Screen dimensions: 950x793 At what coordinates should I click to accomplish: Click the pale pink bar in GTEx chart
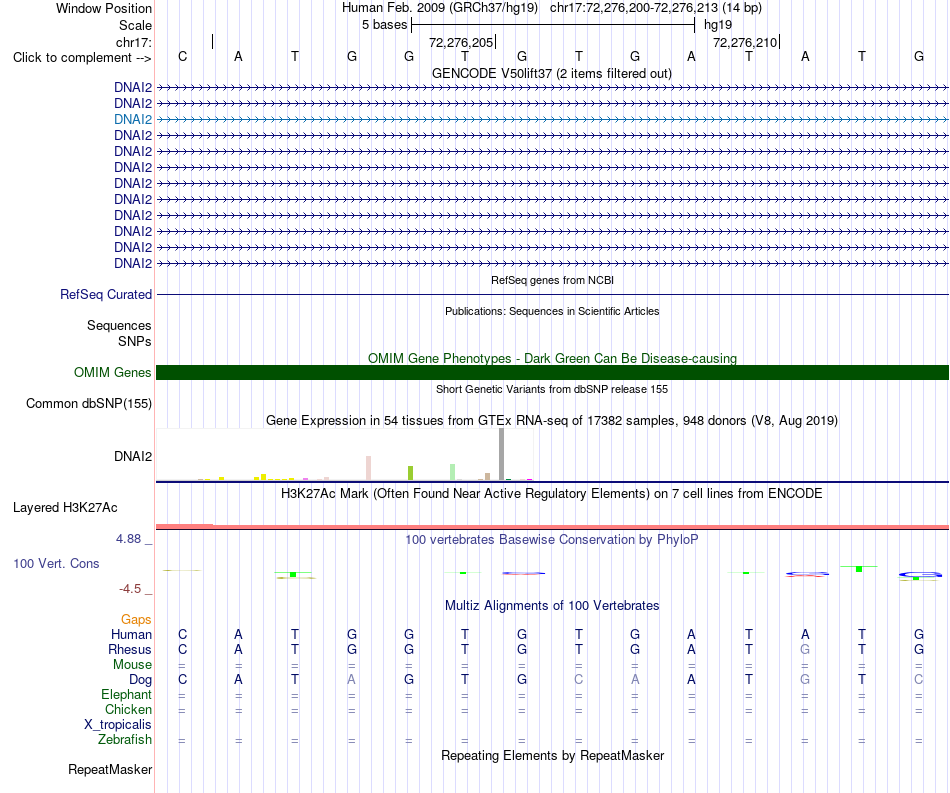click(x=368, y=468)
